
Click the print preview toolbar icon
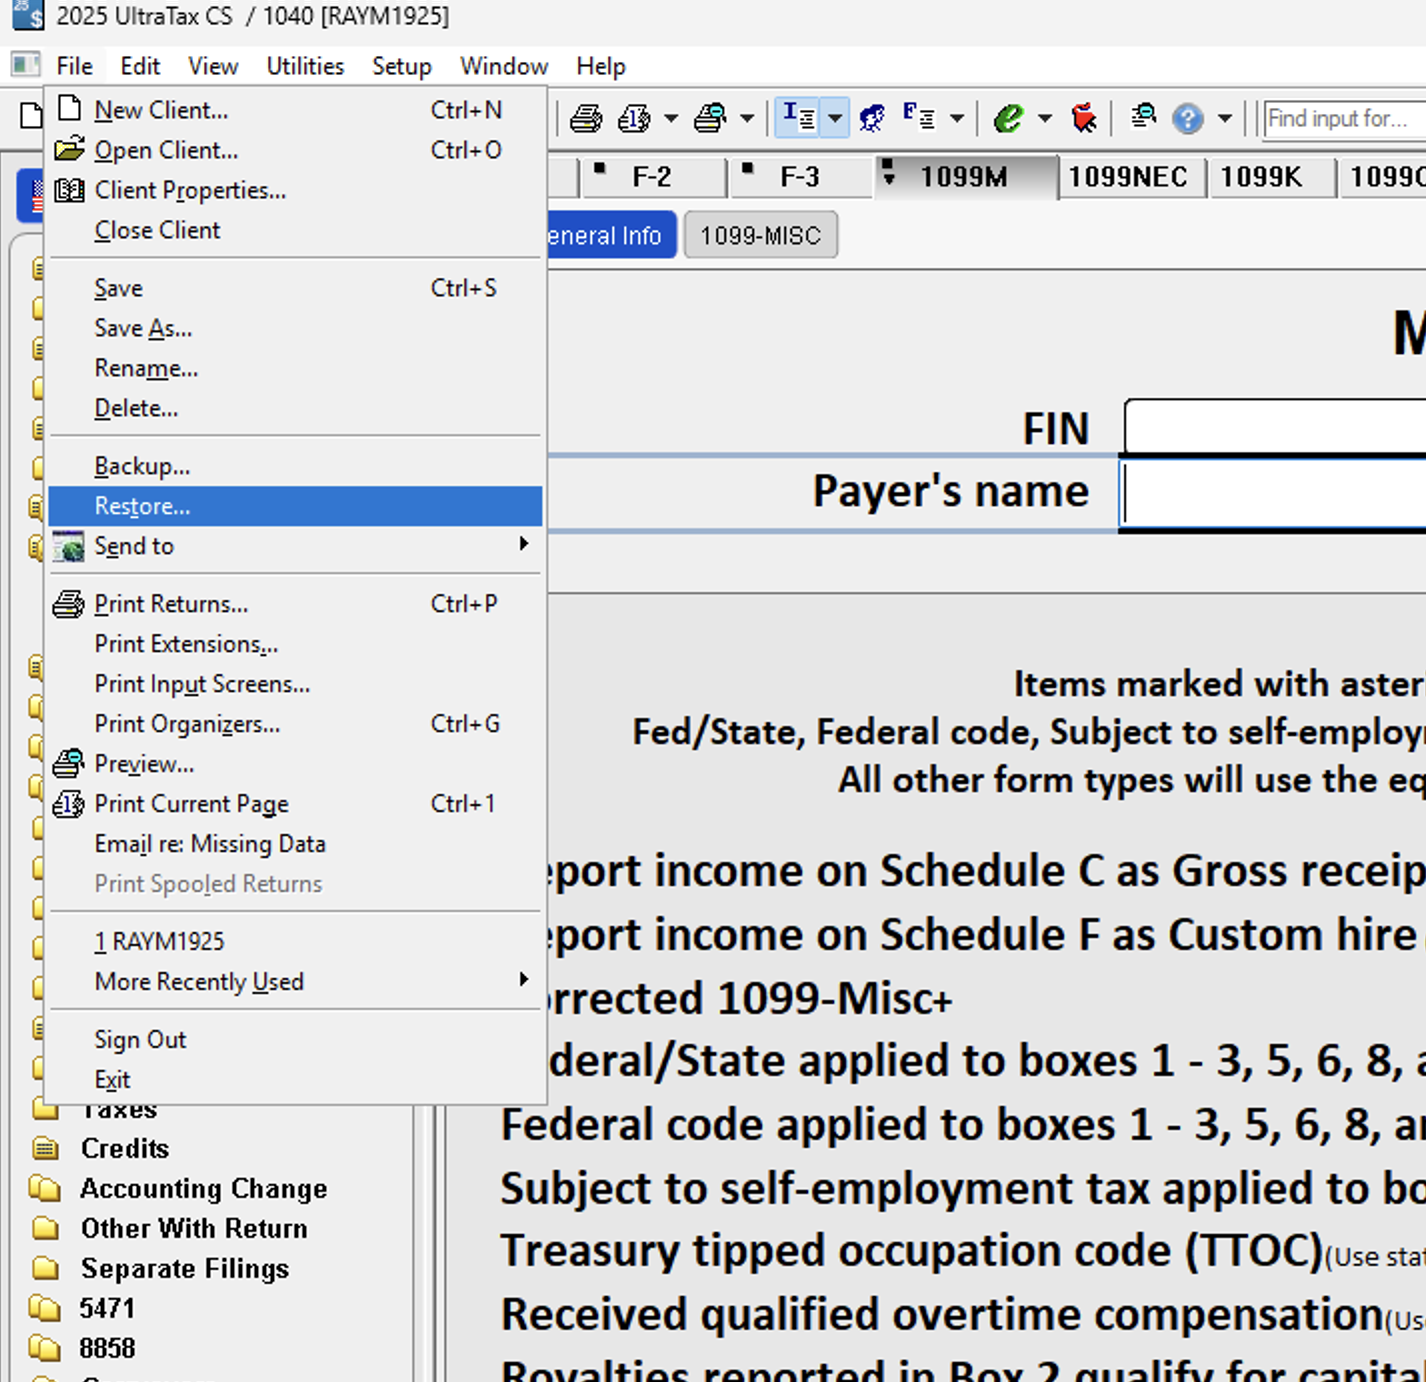pos(710,118)
